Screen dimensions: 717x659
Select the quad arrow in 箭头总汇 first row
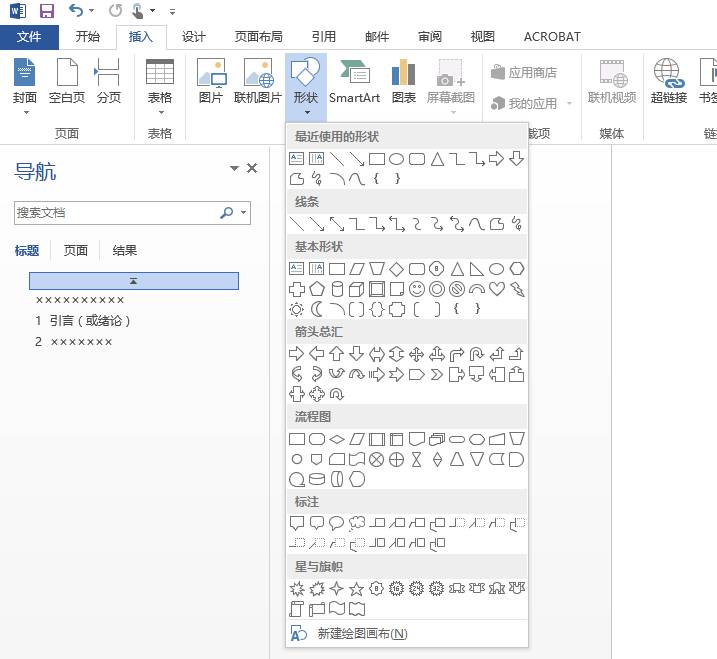[x=417, y=354]
